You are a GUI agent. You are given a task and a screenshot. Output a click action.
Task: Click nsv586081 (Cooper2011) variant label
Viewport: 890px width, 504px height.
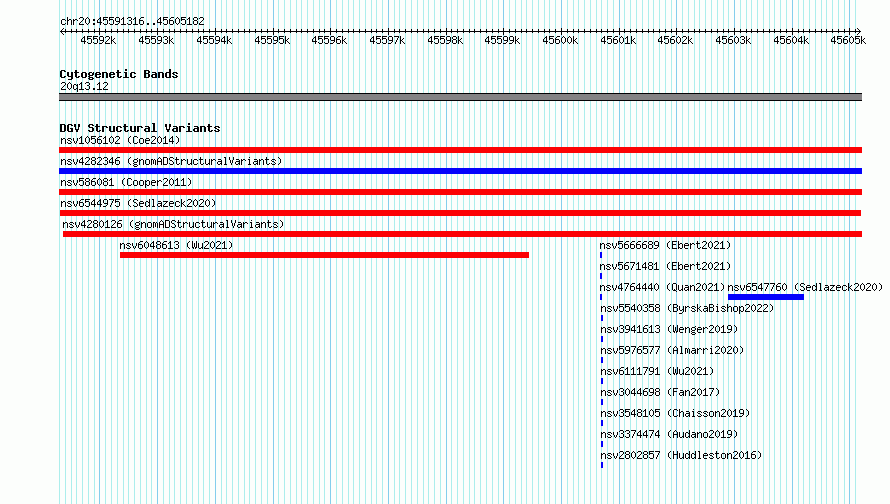126,182
